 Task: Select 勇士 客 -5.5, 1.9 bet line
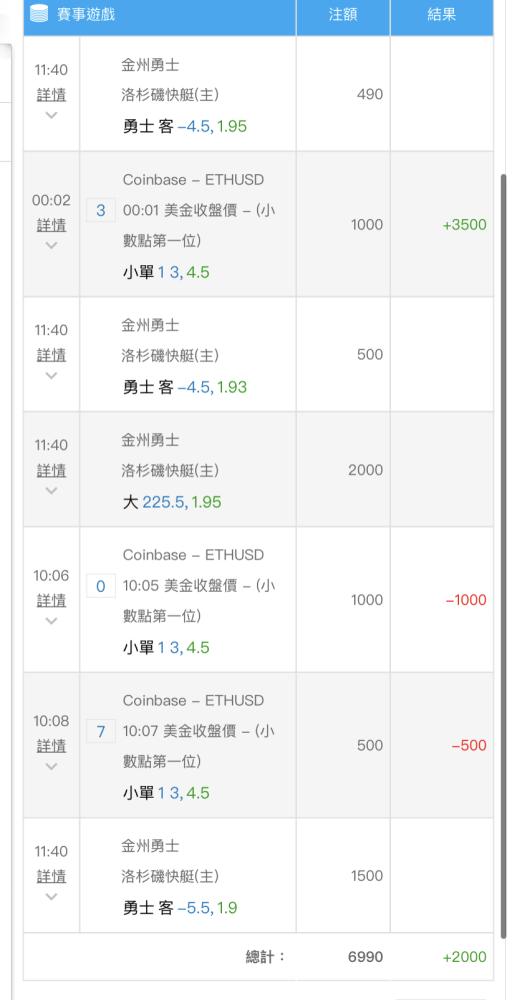[180, 908]
